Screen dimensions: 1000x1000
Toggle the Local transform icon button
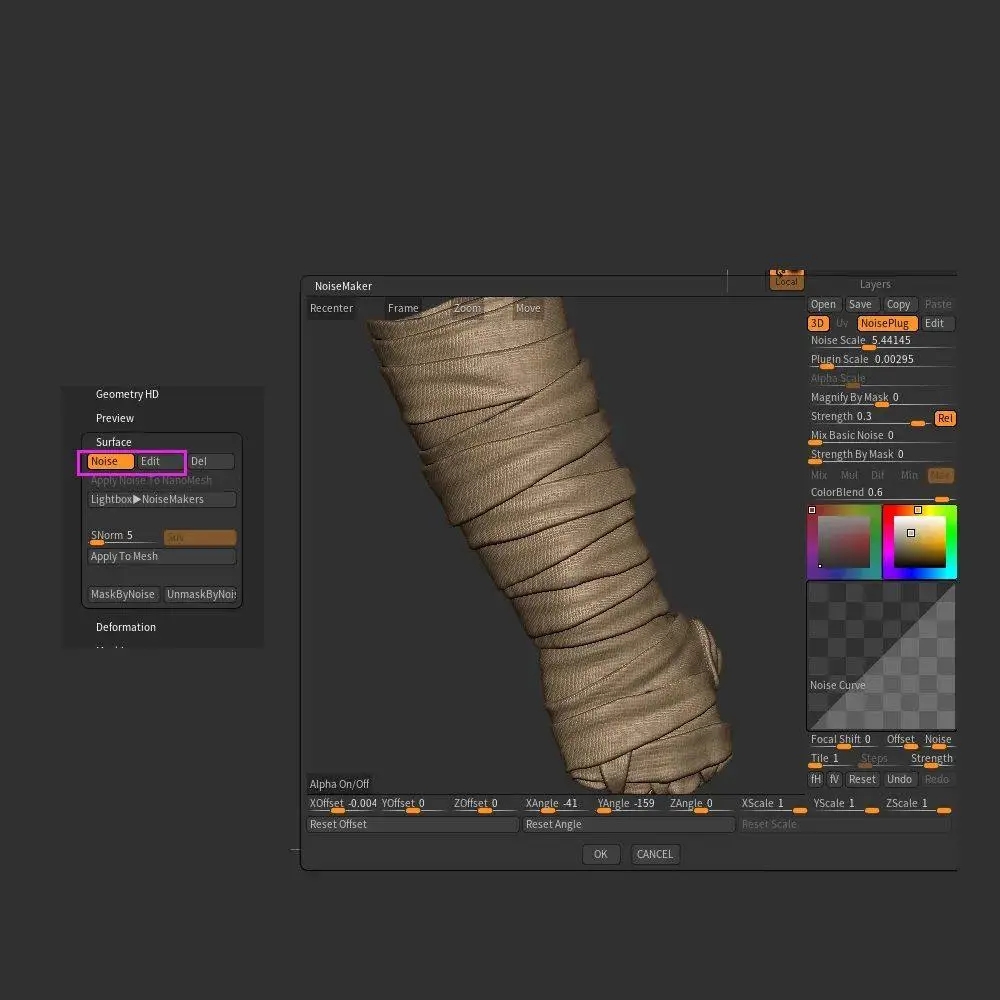point(786,279)
